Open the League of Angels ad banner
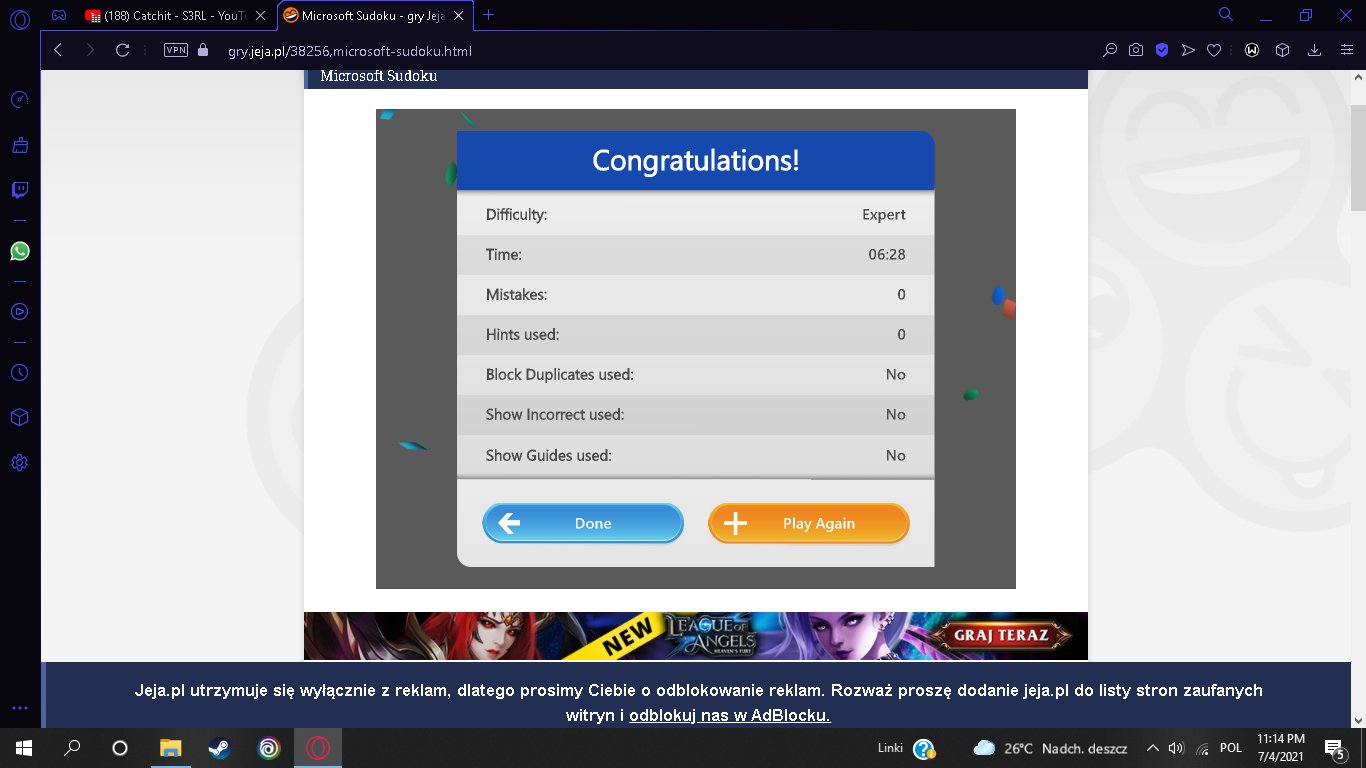 coord(696,636)
